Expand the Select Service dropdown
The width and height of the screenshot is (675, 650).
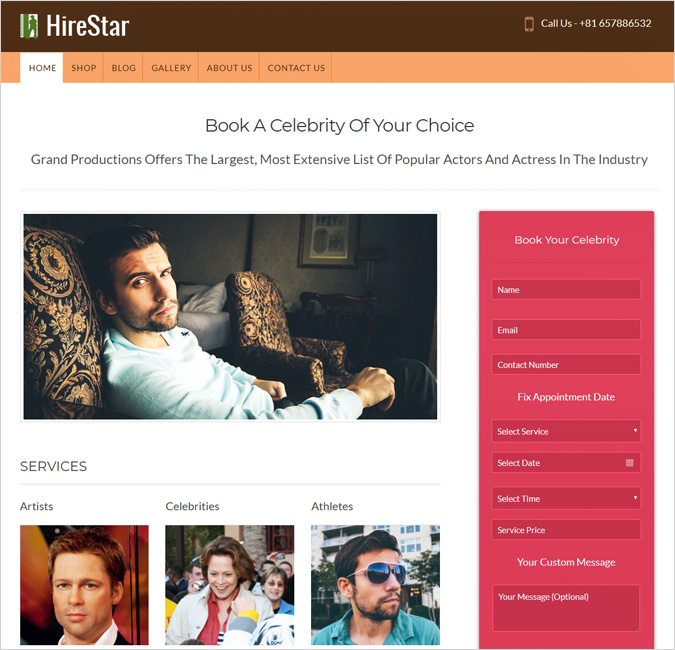(x=566, y=431)
